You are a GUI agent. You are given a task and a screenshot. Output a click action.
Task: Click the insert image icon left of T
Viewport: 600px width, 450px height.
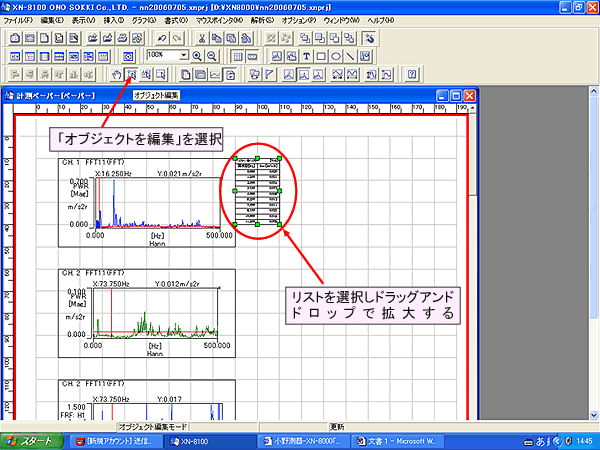(x=292, y=56)
